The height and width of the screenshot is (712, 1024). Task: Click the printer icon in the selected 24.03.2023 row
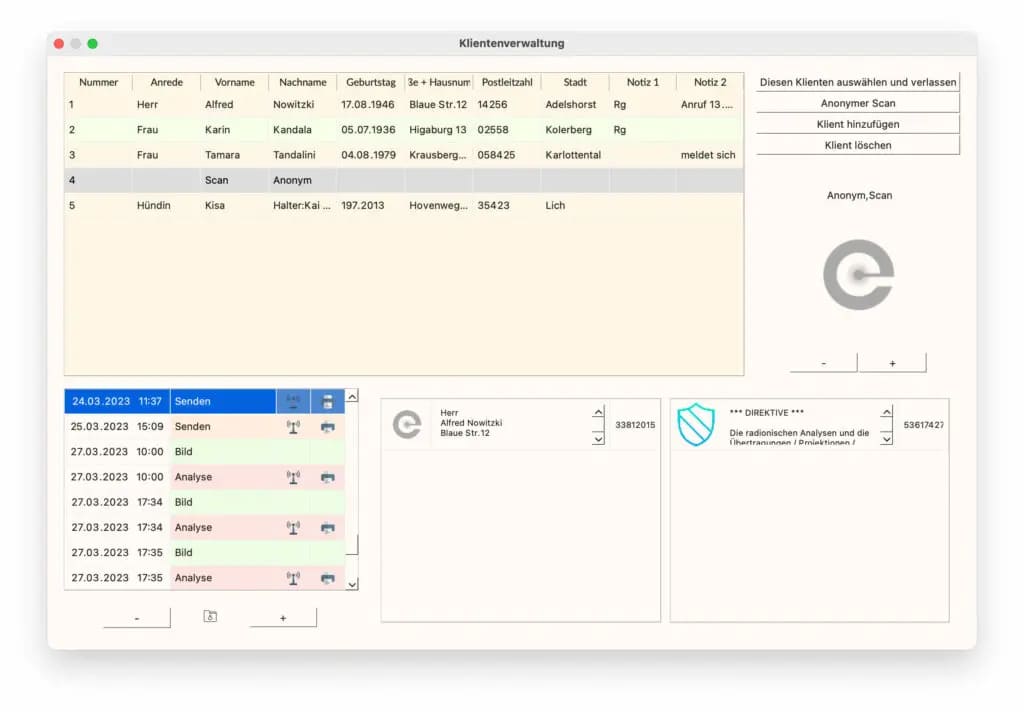click(x=327, y=402)
